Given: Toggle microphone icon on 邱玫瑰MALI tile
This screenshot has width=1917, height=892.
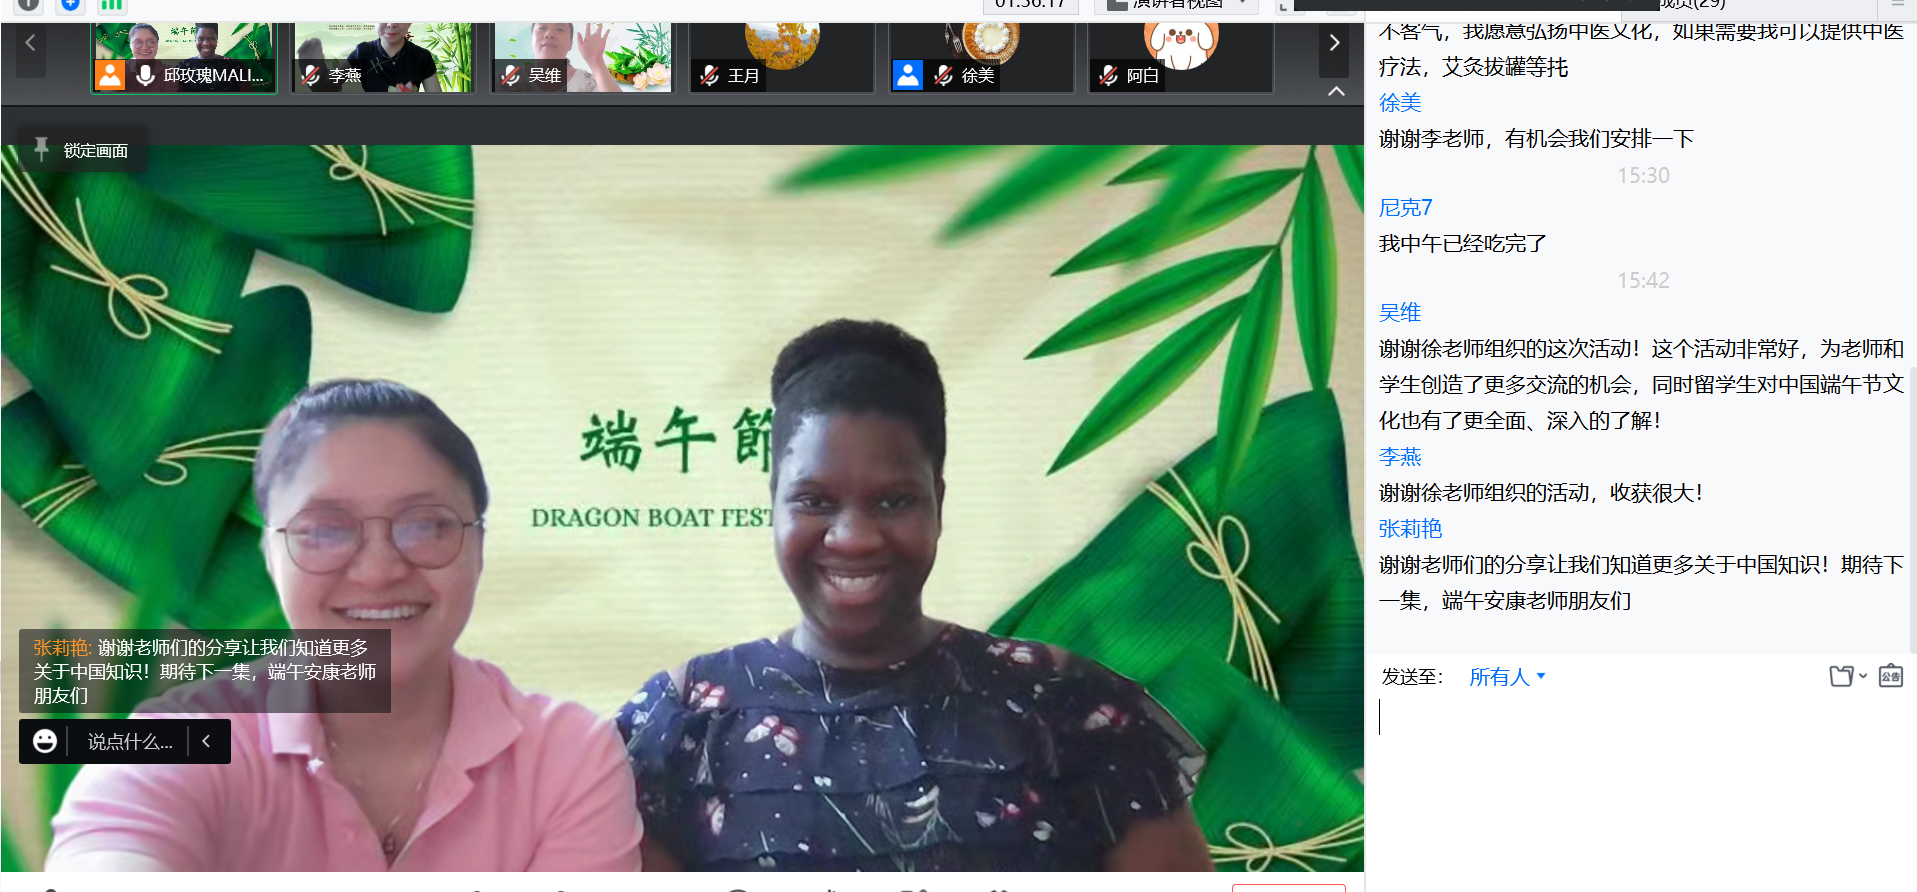Looking at the screenshot, I should [x=146, y=75].
